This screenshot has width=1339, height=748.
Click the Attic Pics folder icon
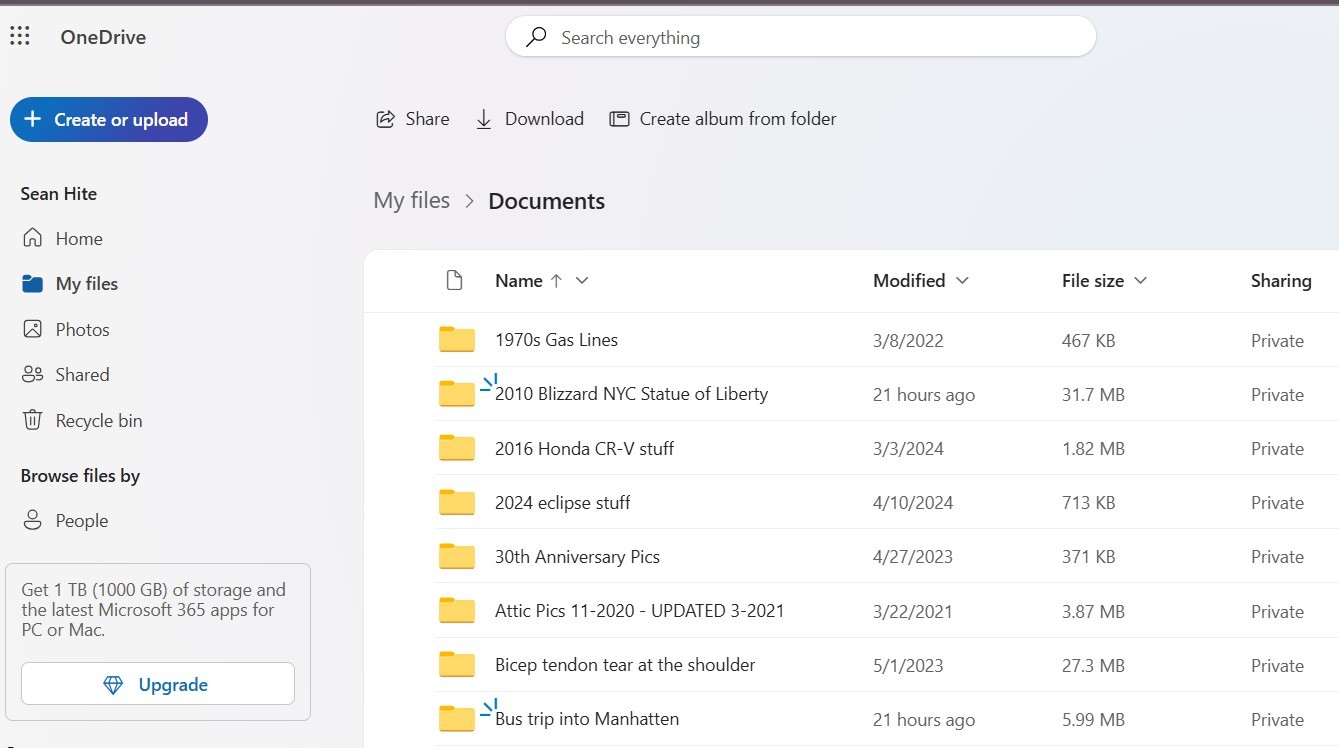tap(457, 610)
